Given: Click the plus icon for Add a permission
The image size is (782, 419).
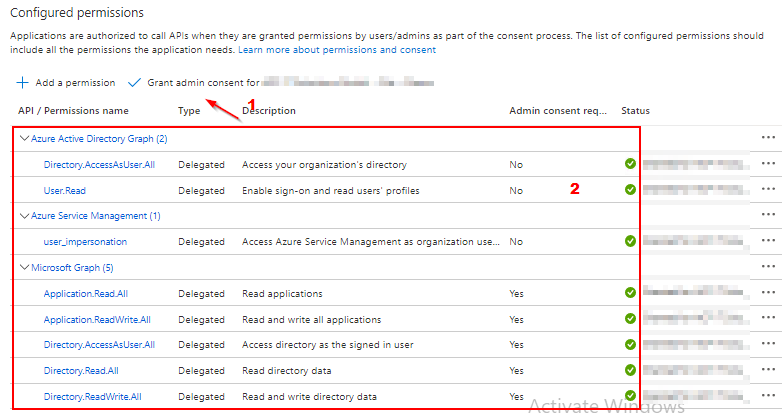Looking at the screenshot, I should tap(22, 83).
